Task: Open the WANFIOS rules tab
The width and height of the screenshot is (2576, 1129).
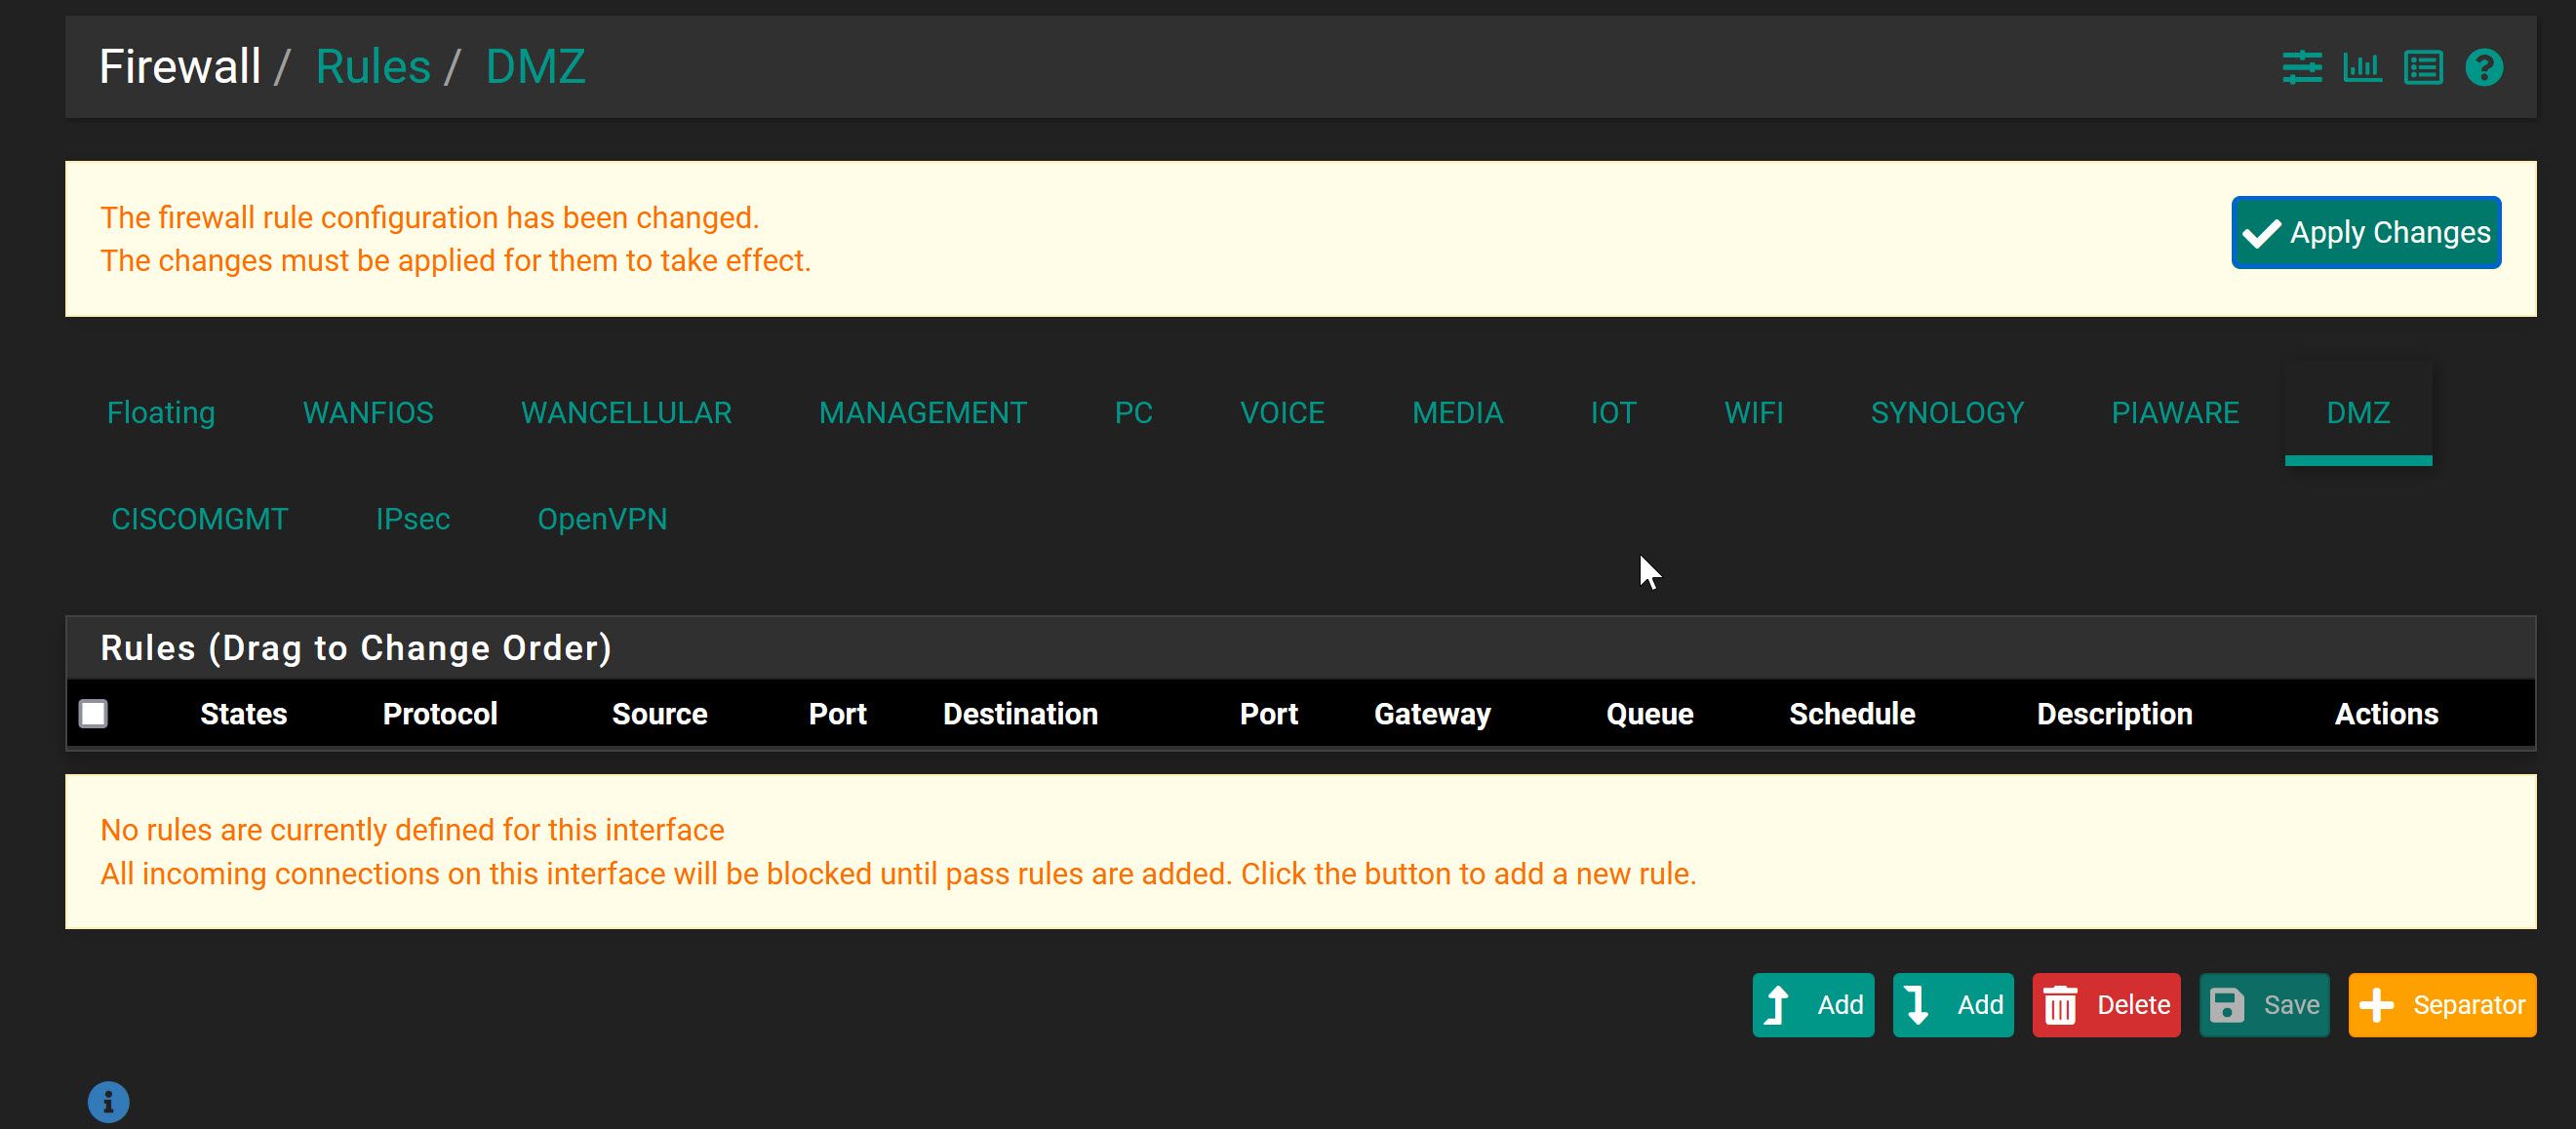Action: pyautogui.click(x=368, y=412)
